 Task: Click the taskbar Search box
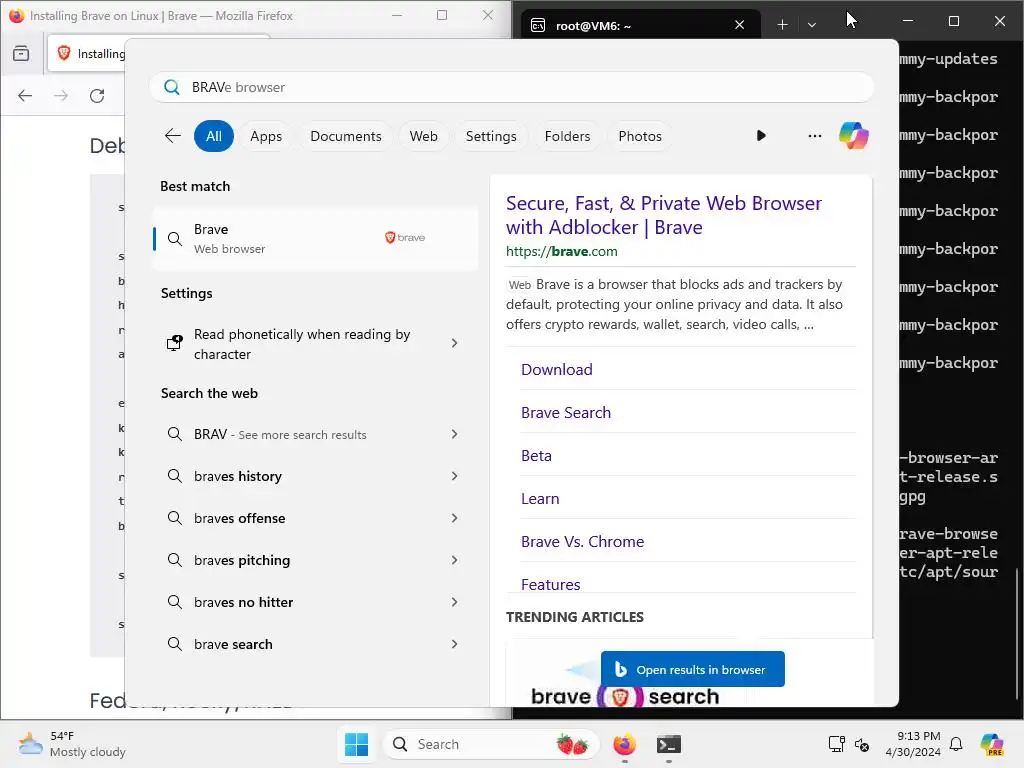[490, 744]
